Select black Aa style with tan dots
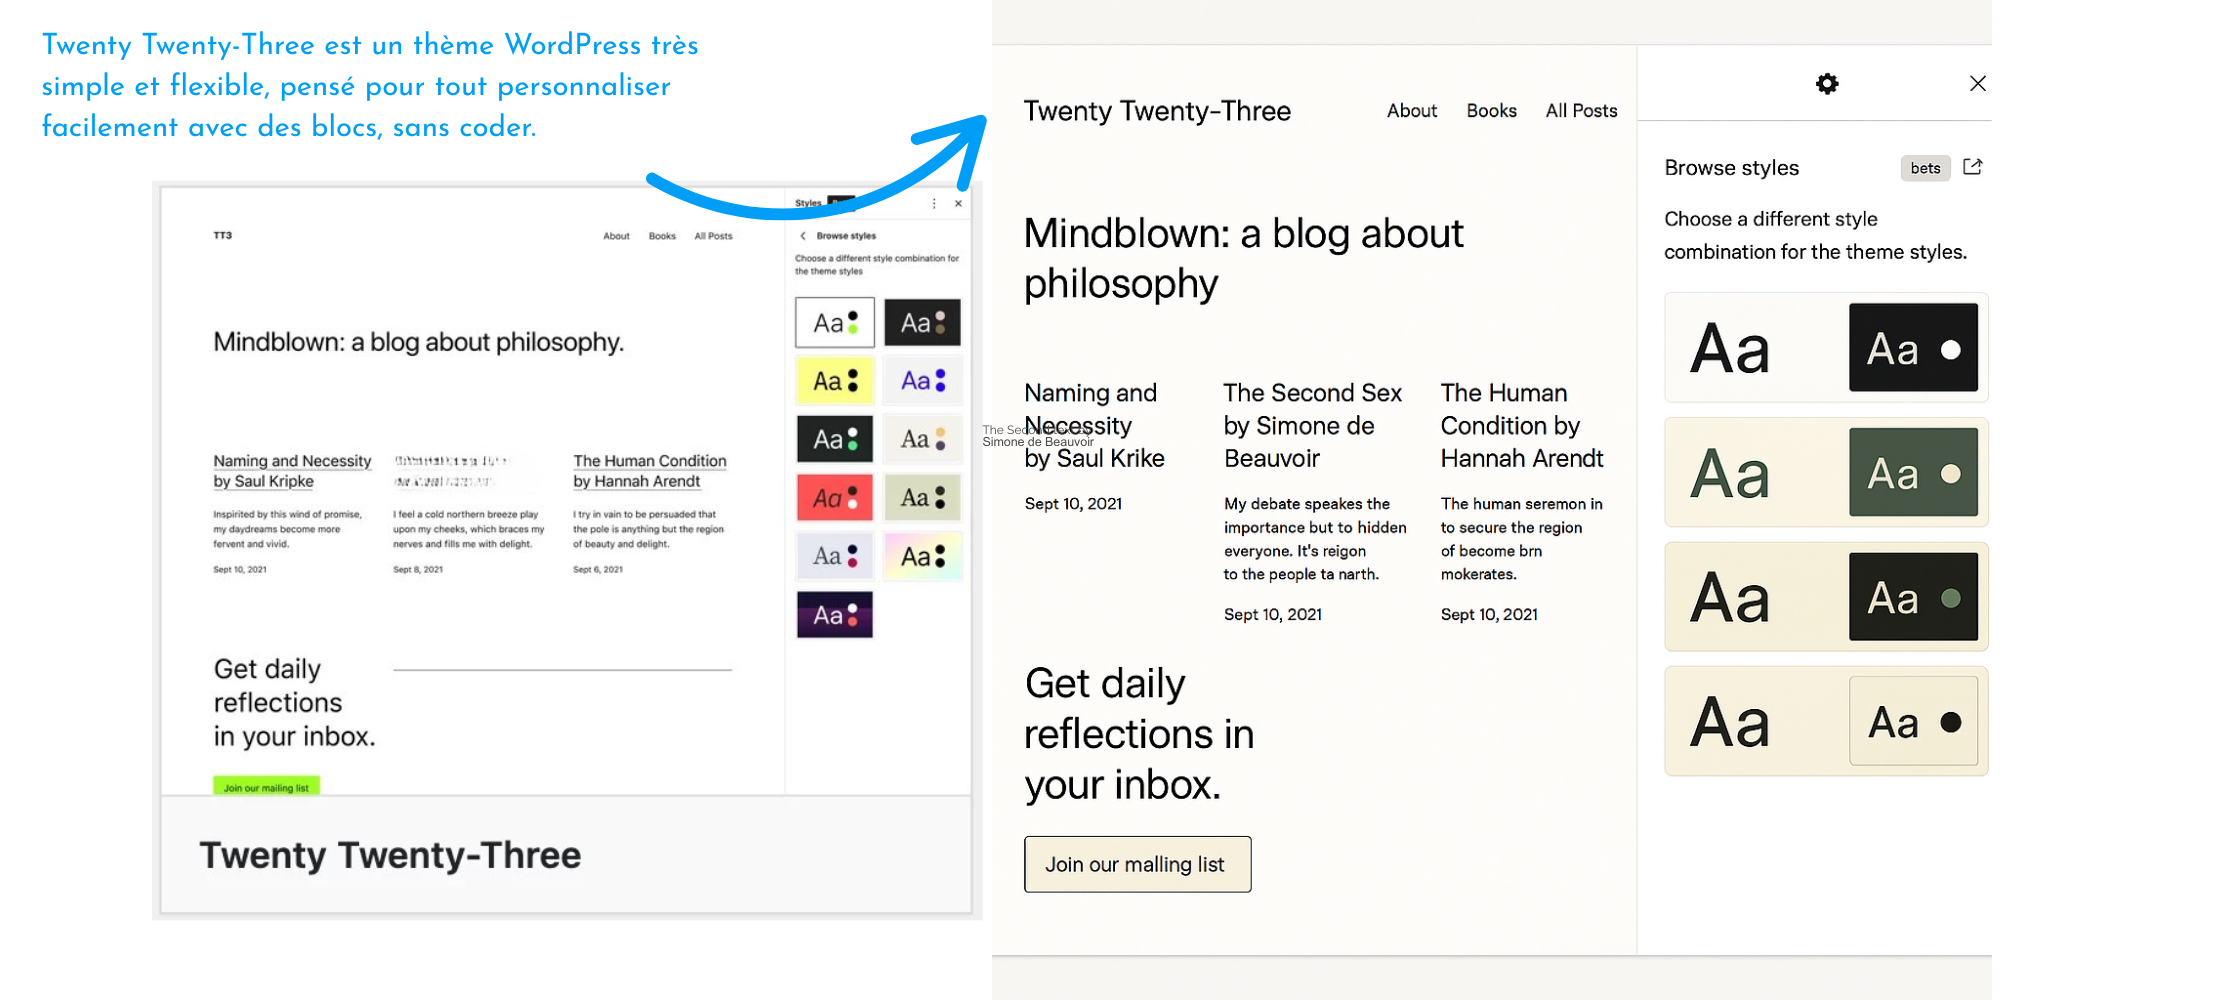This screenshot has width=2240, height=1000. (x=922, y=322)
